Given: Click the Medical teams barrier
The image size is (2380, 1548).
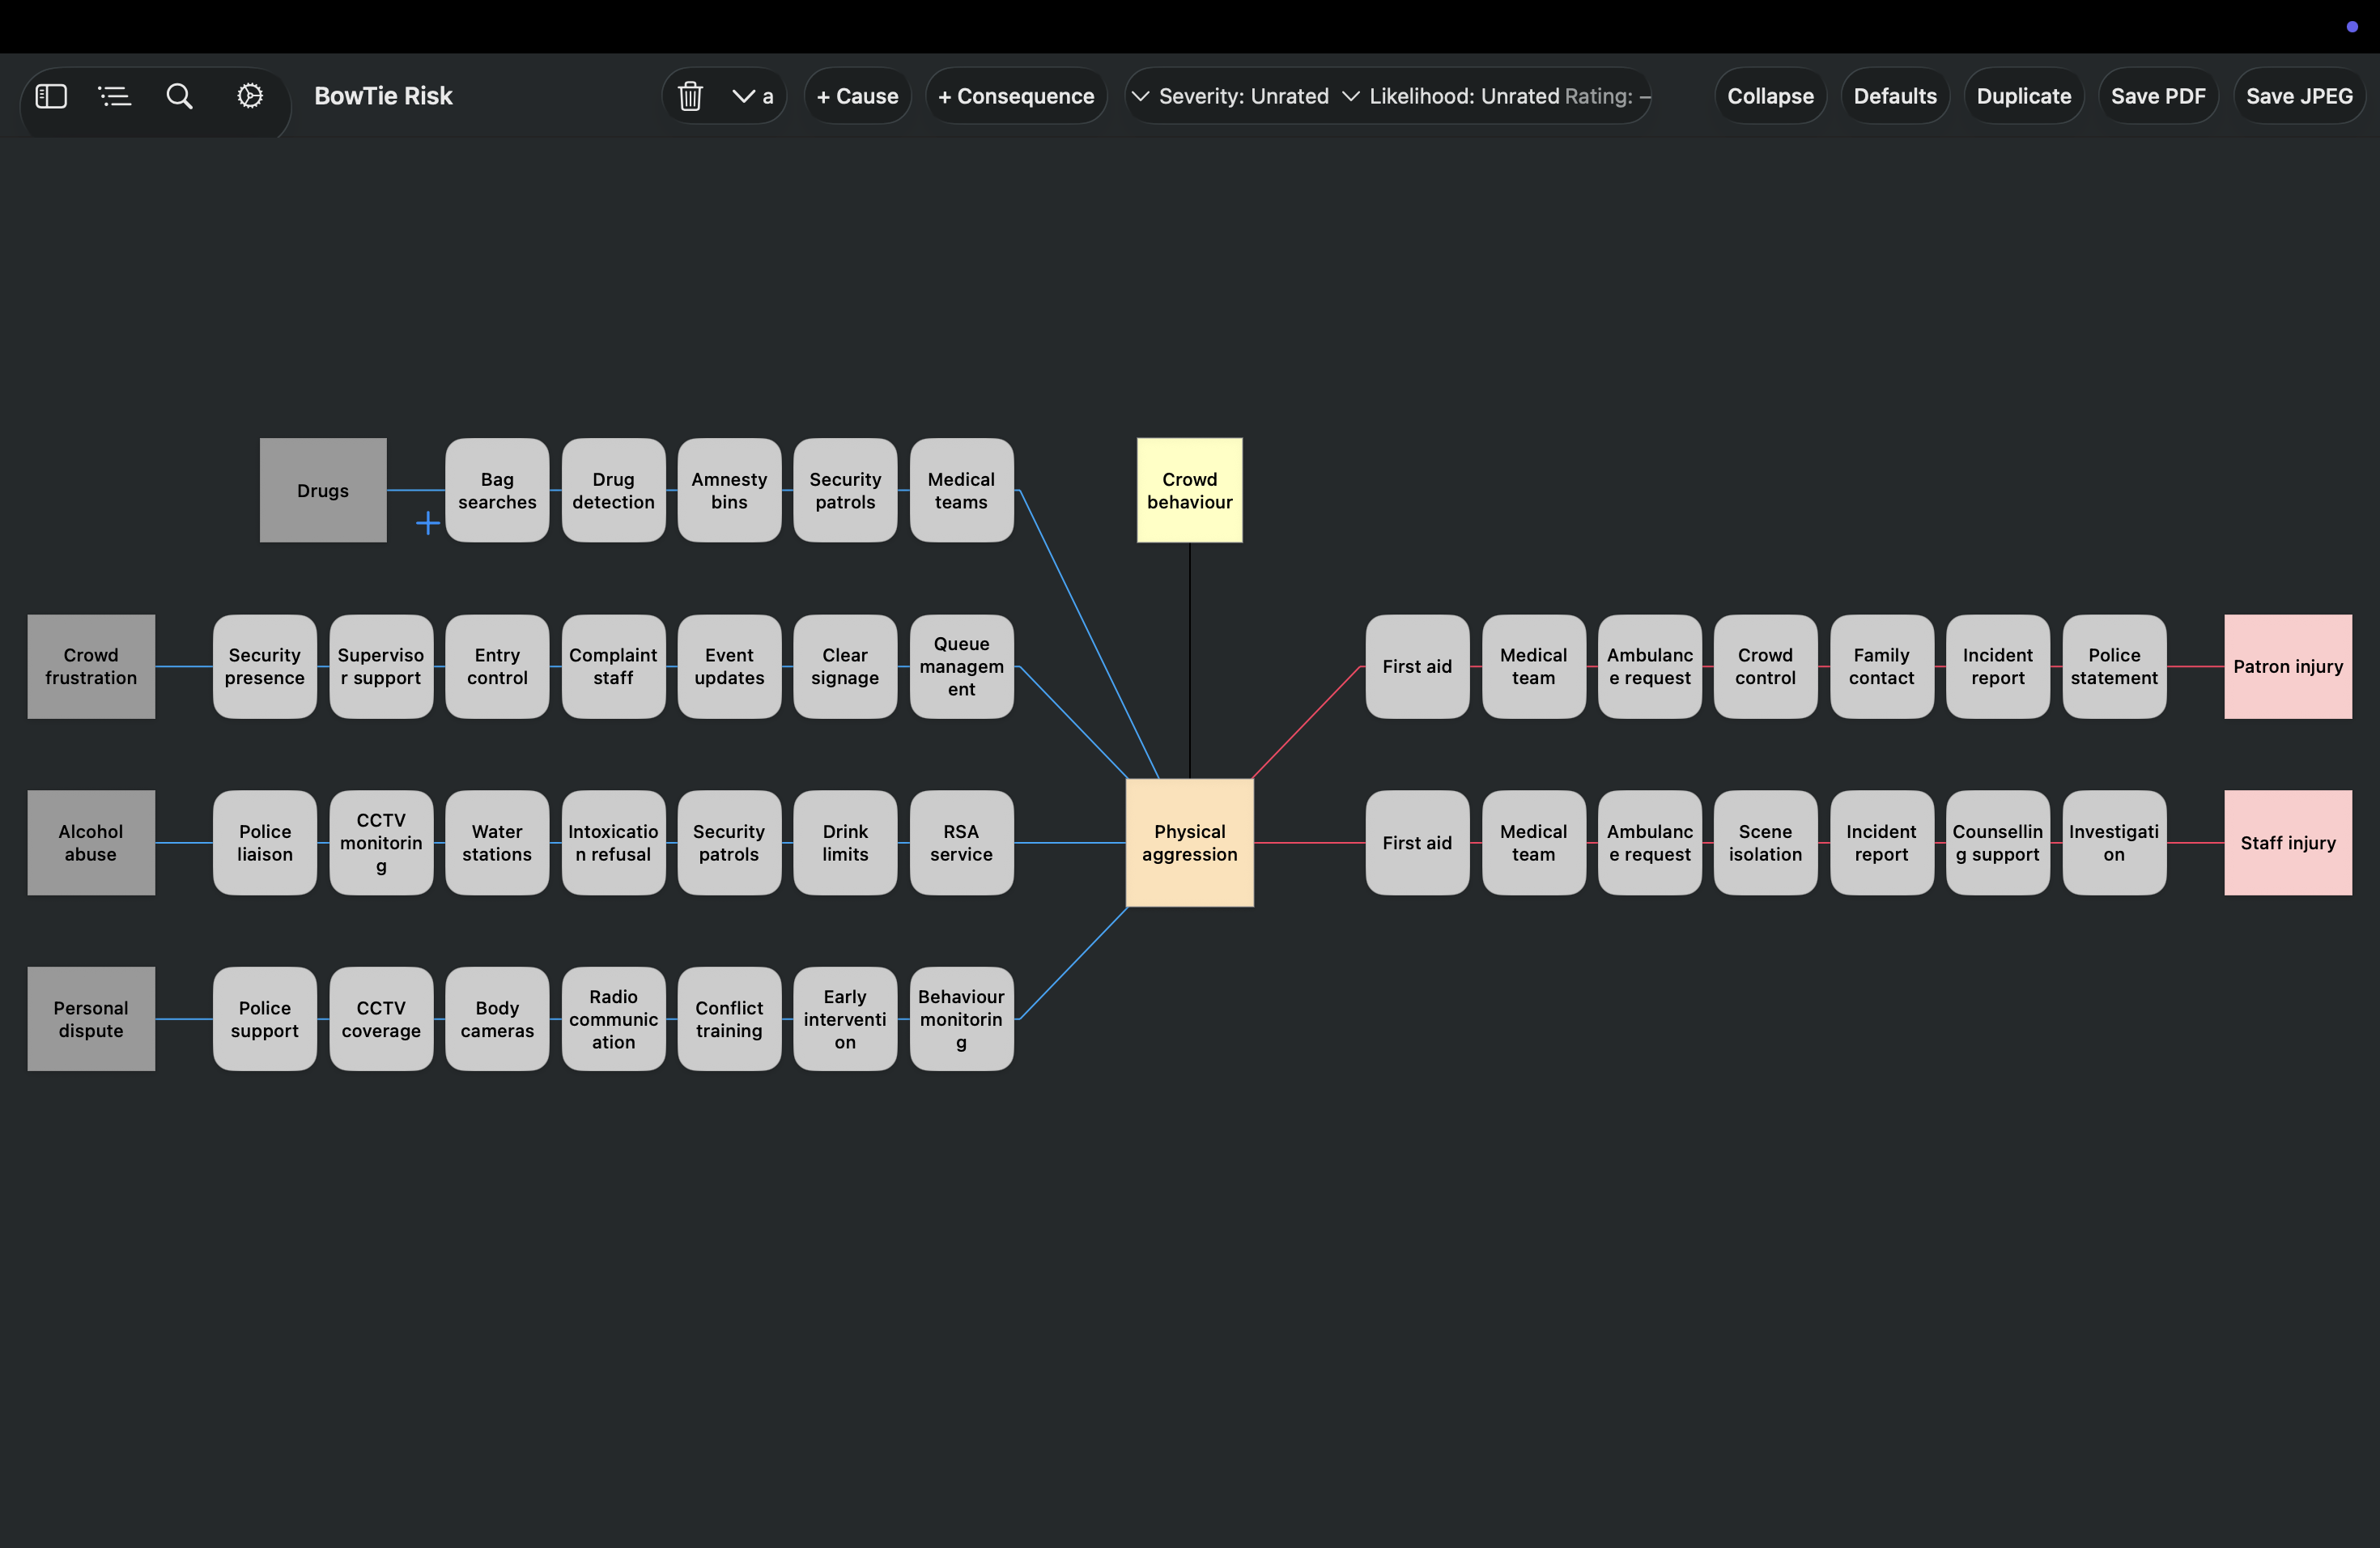Looking at the screenshot, I should point(961,490).
